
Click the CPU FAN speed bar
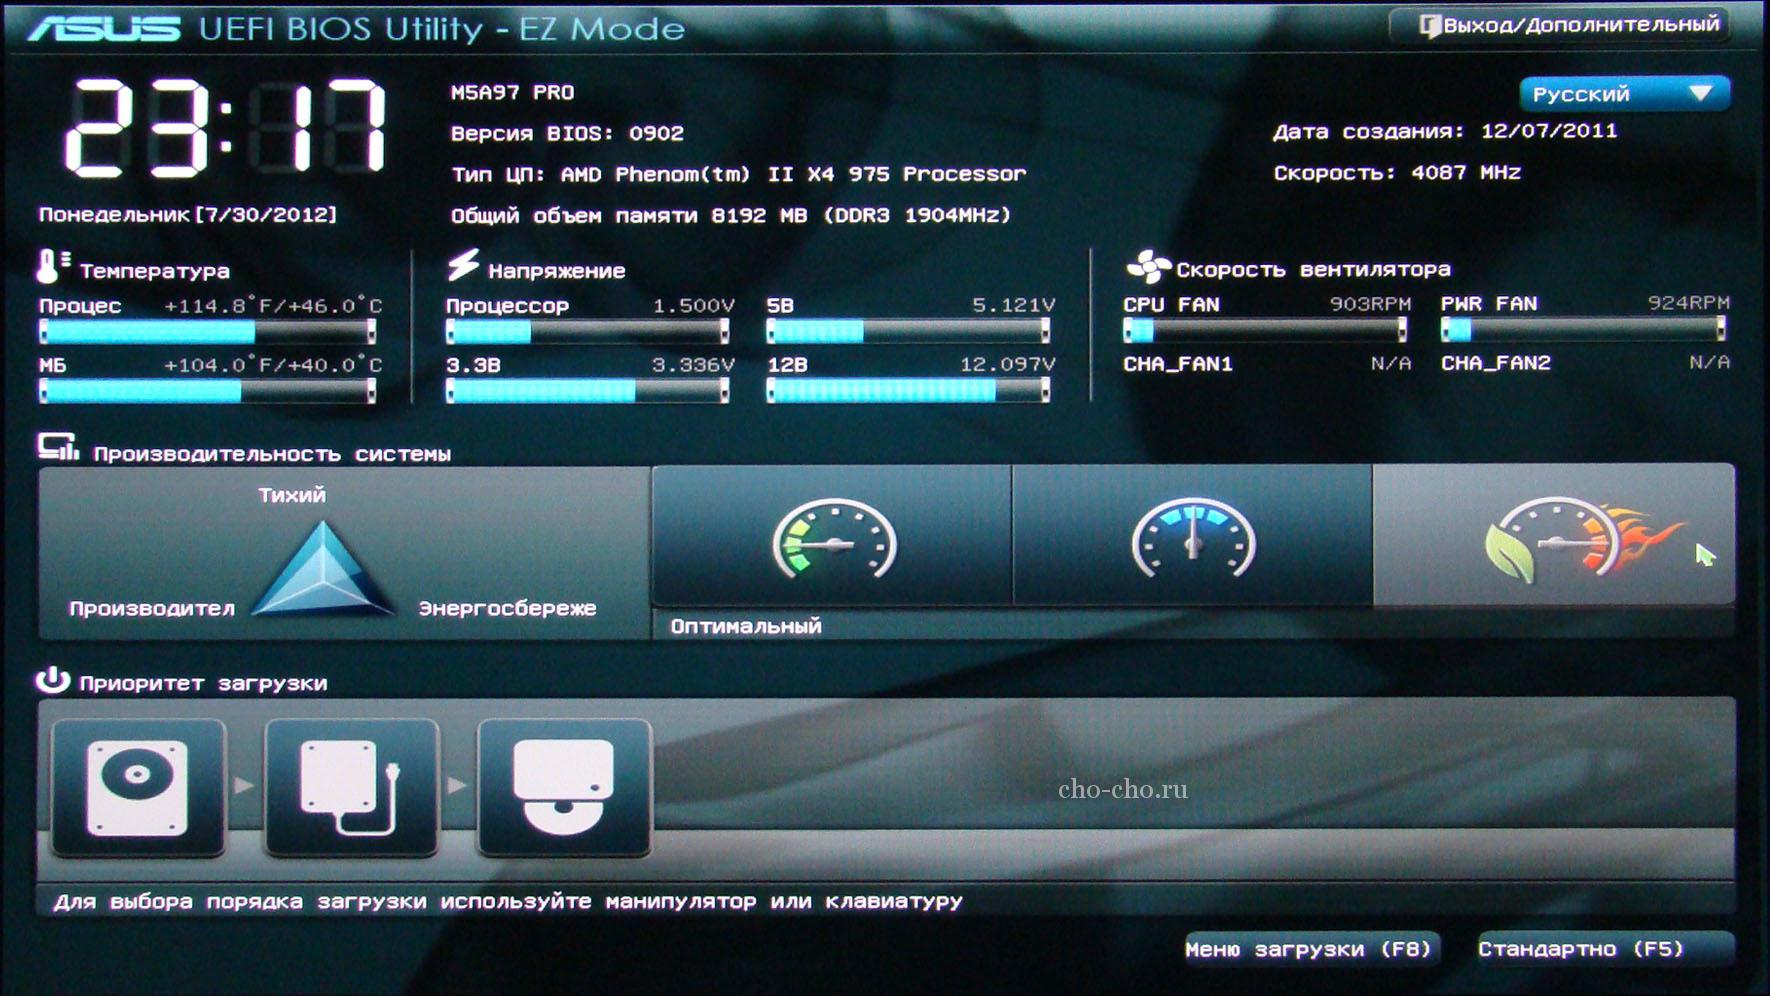[1265, 329]
